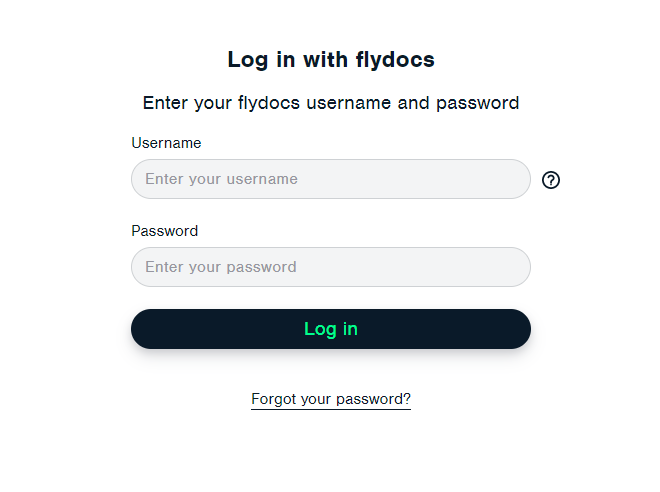Image resolution: width=660 pixels, height=492 pixels.
Task: Click the Password label
Action: coord(165,231)
